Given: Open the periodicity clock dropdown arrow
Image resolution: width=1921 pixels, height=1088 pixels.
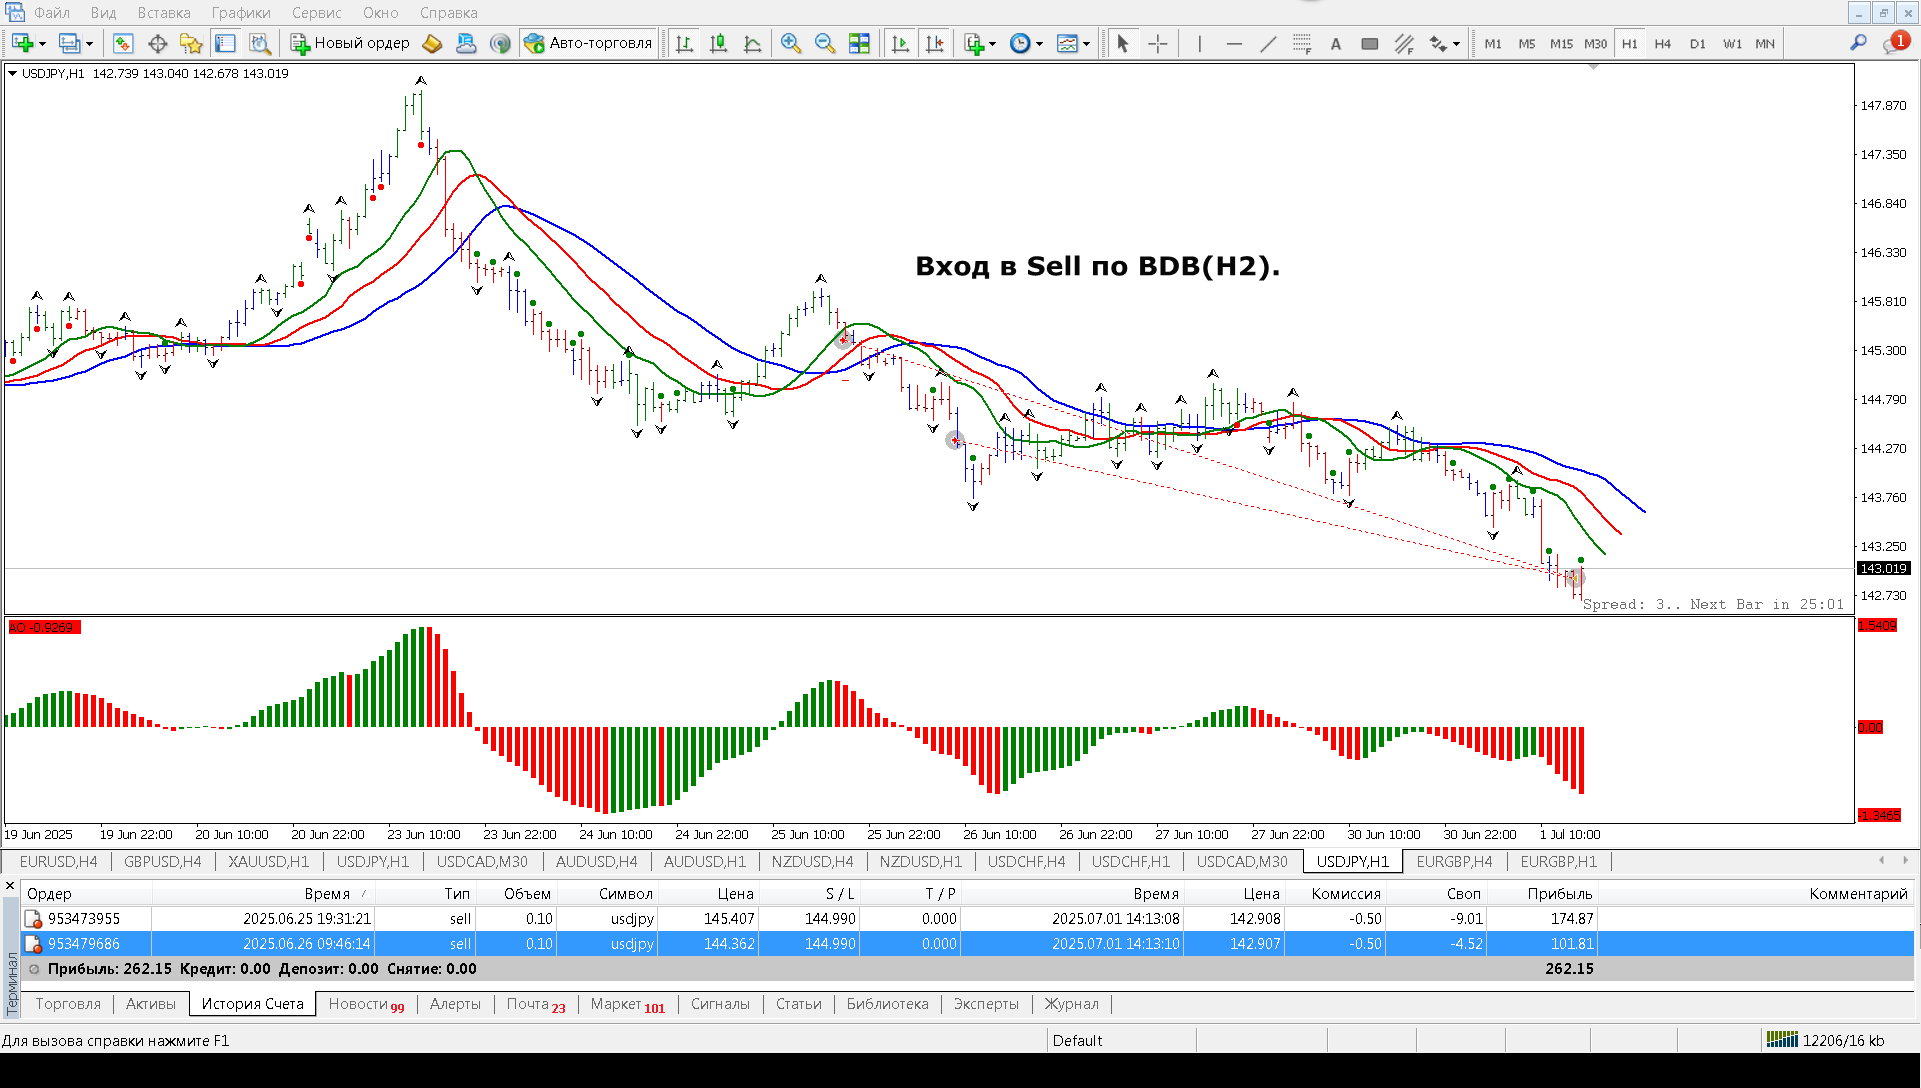Looking at the screenshot, I should (1040, 44).
